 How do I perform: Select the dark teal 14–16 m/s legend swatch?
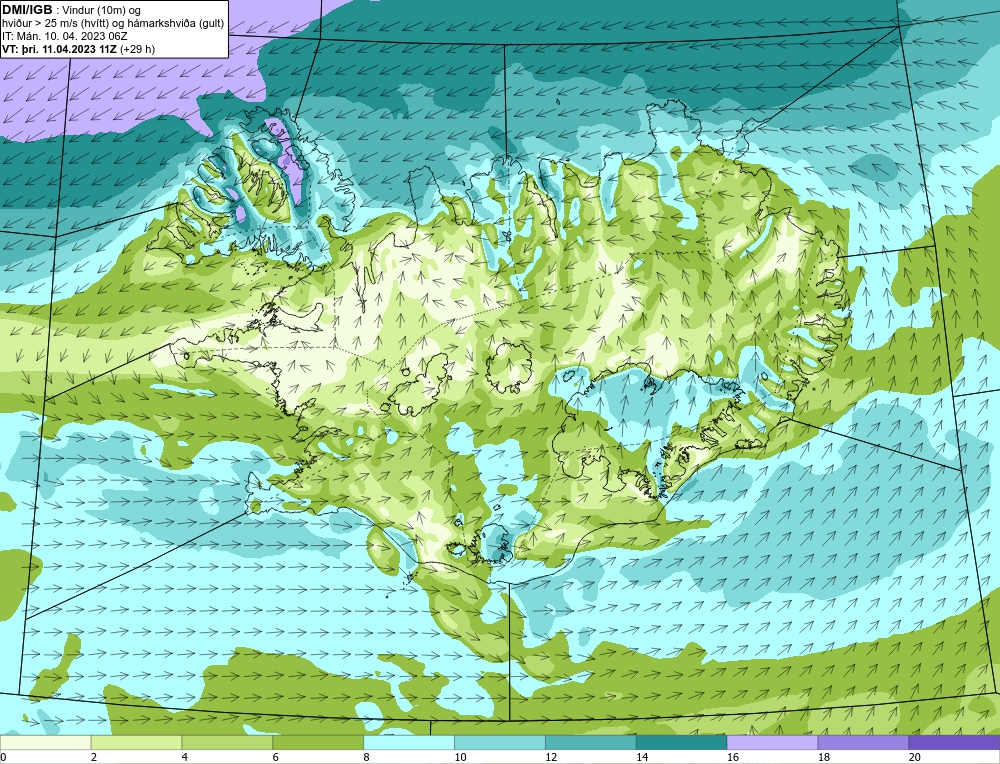681,742
